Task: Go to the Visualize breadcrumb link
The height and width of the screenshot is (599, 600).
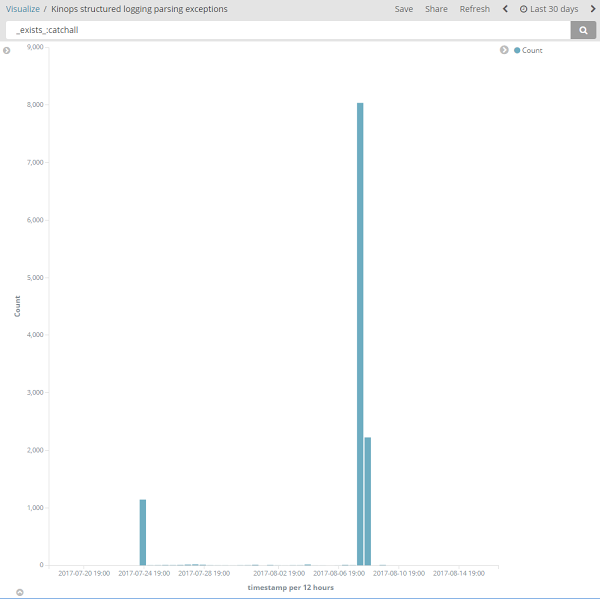Action: tap(23, 9)
